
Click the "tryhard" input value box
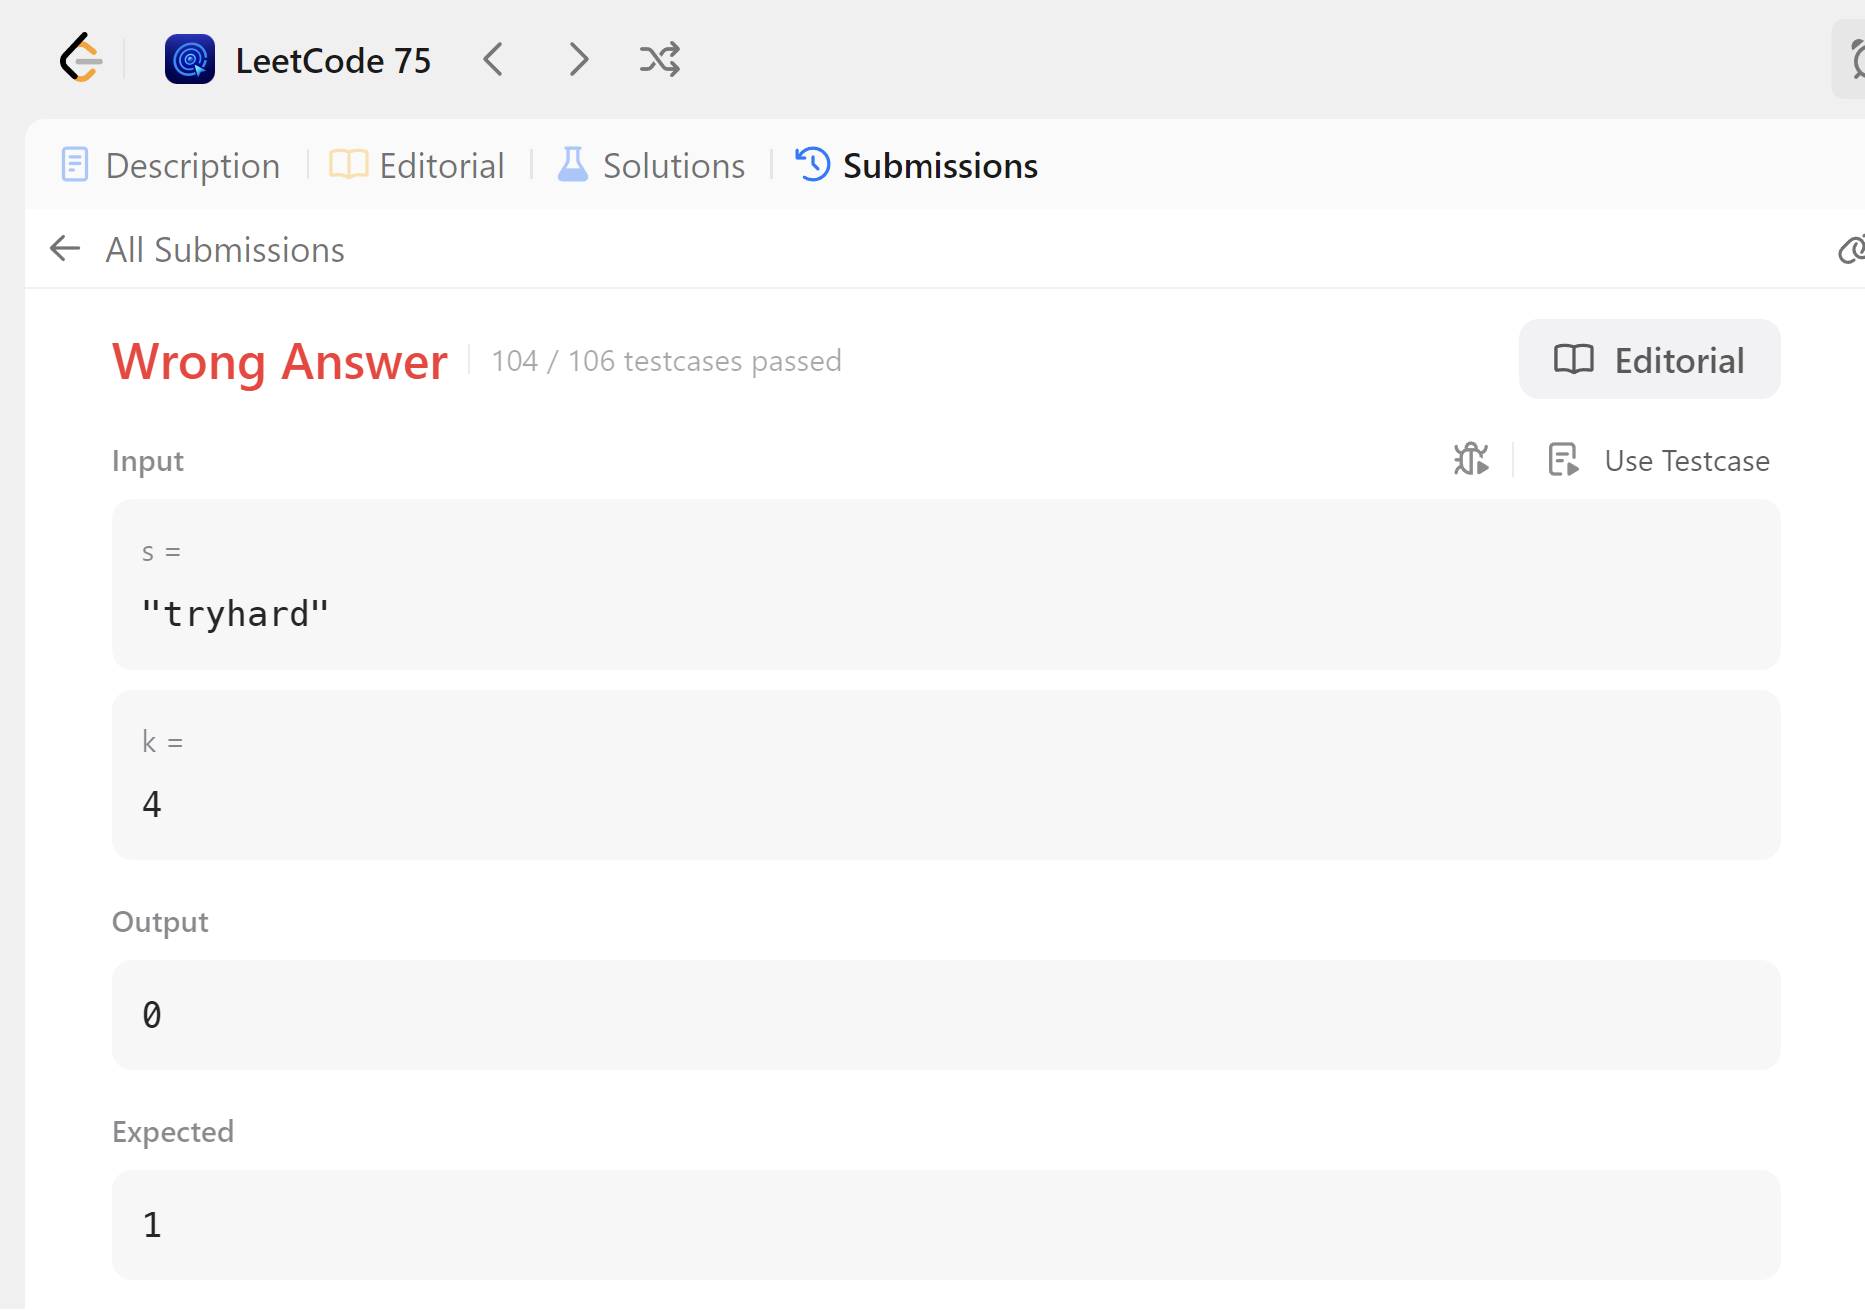pos(946,584)
